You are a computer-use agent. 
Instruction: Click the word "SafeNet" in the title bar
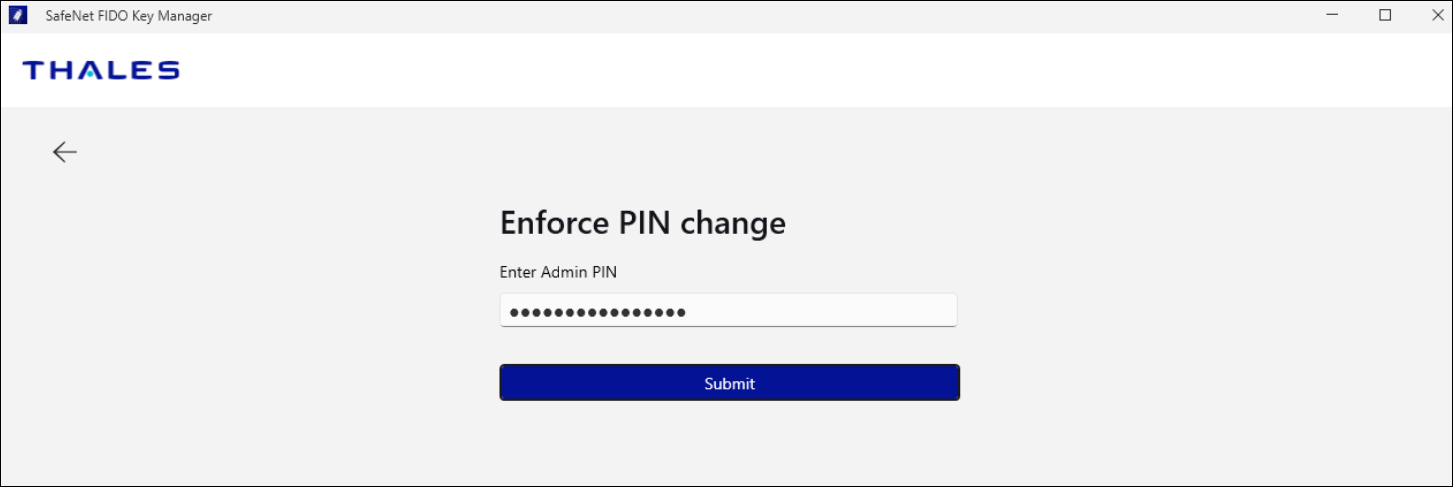click(x=68, y=16)
